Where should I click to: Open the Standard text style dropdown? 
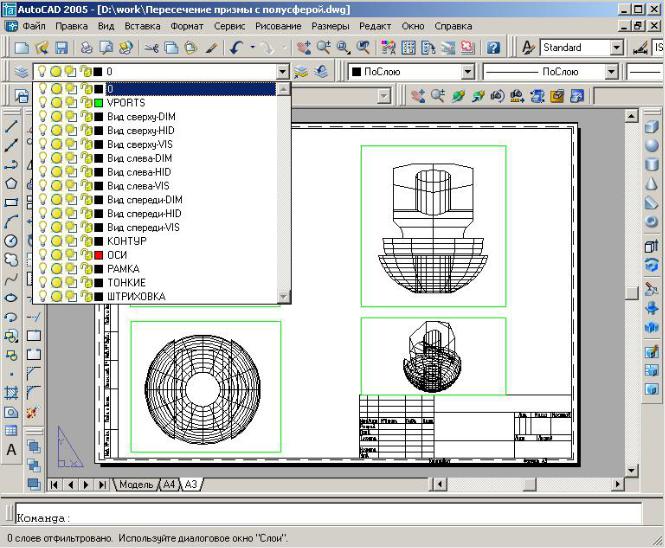[x=617, y=48]
